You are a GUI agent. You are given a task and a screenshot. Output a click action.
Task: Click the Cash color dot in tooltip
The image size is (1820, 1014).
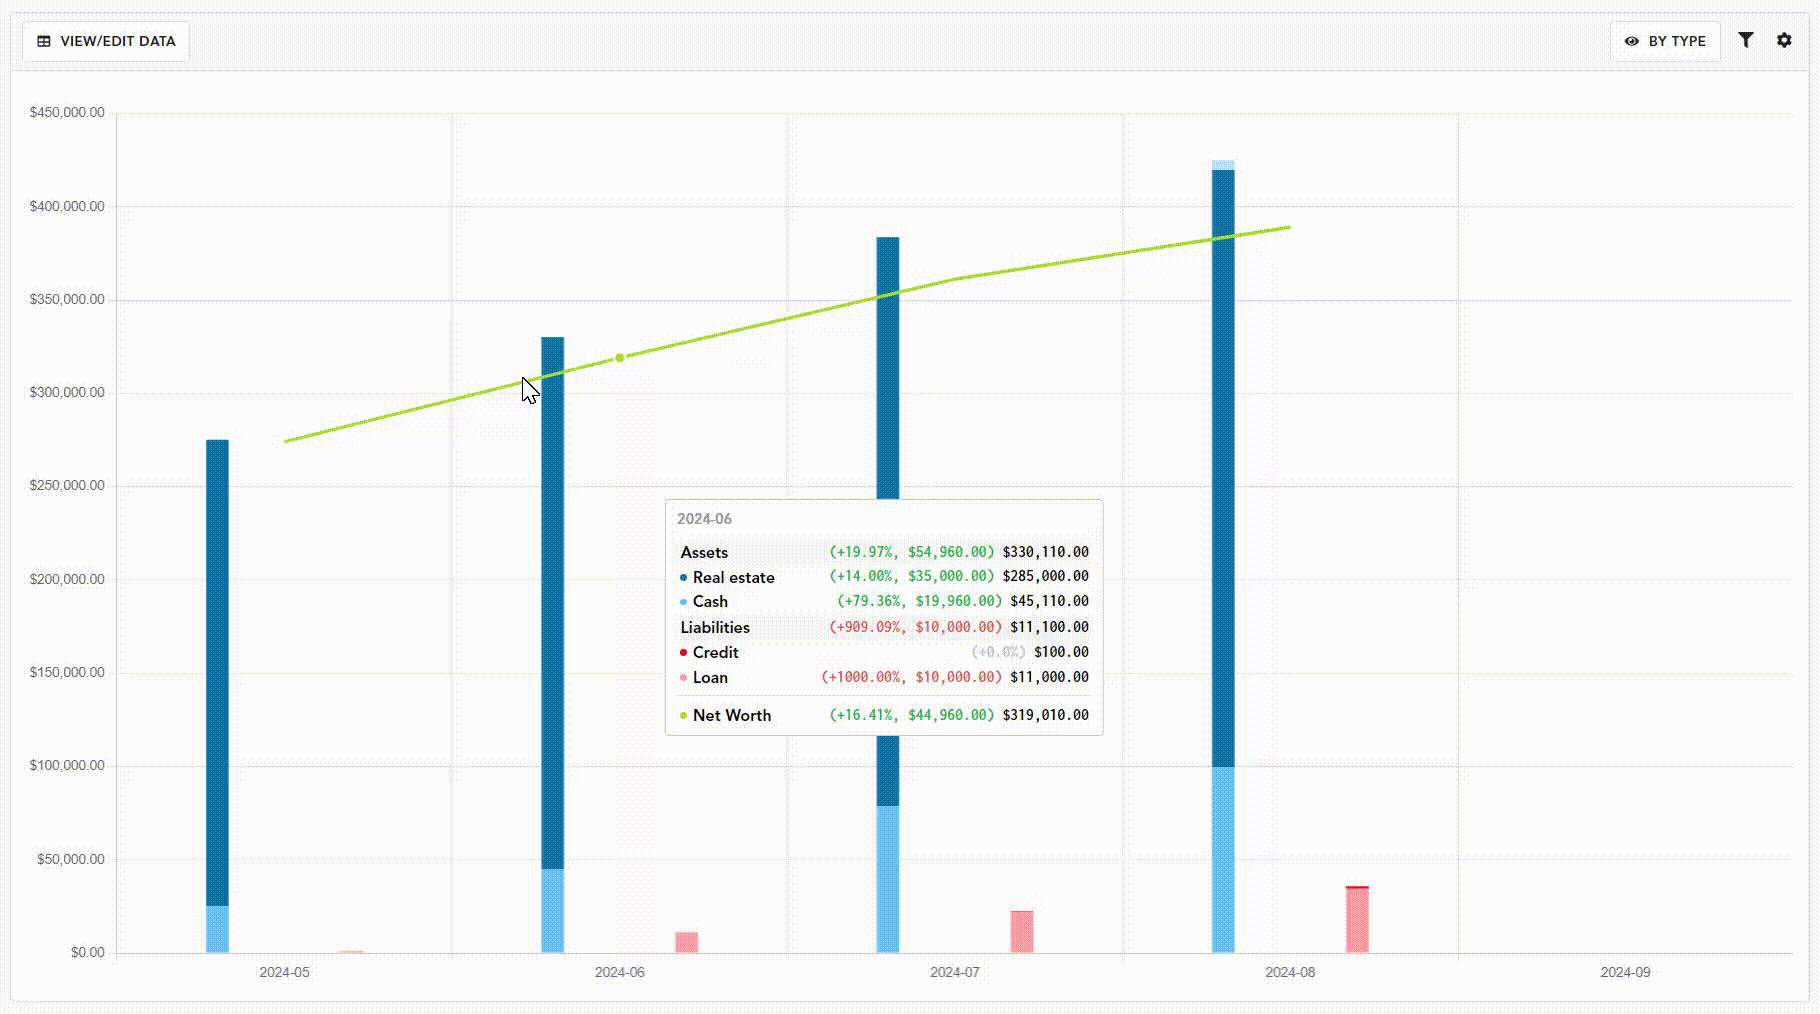pos(684,602)
